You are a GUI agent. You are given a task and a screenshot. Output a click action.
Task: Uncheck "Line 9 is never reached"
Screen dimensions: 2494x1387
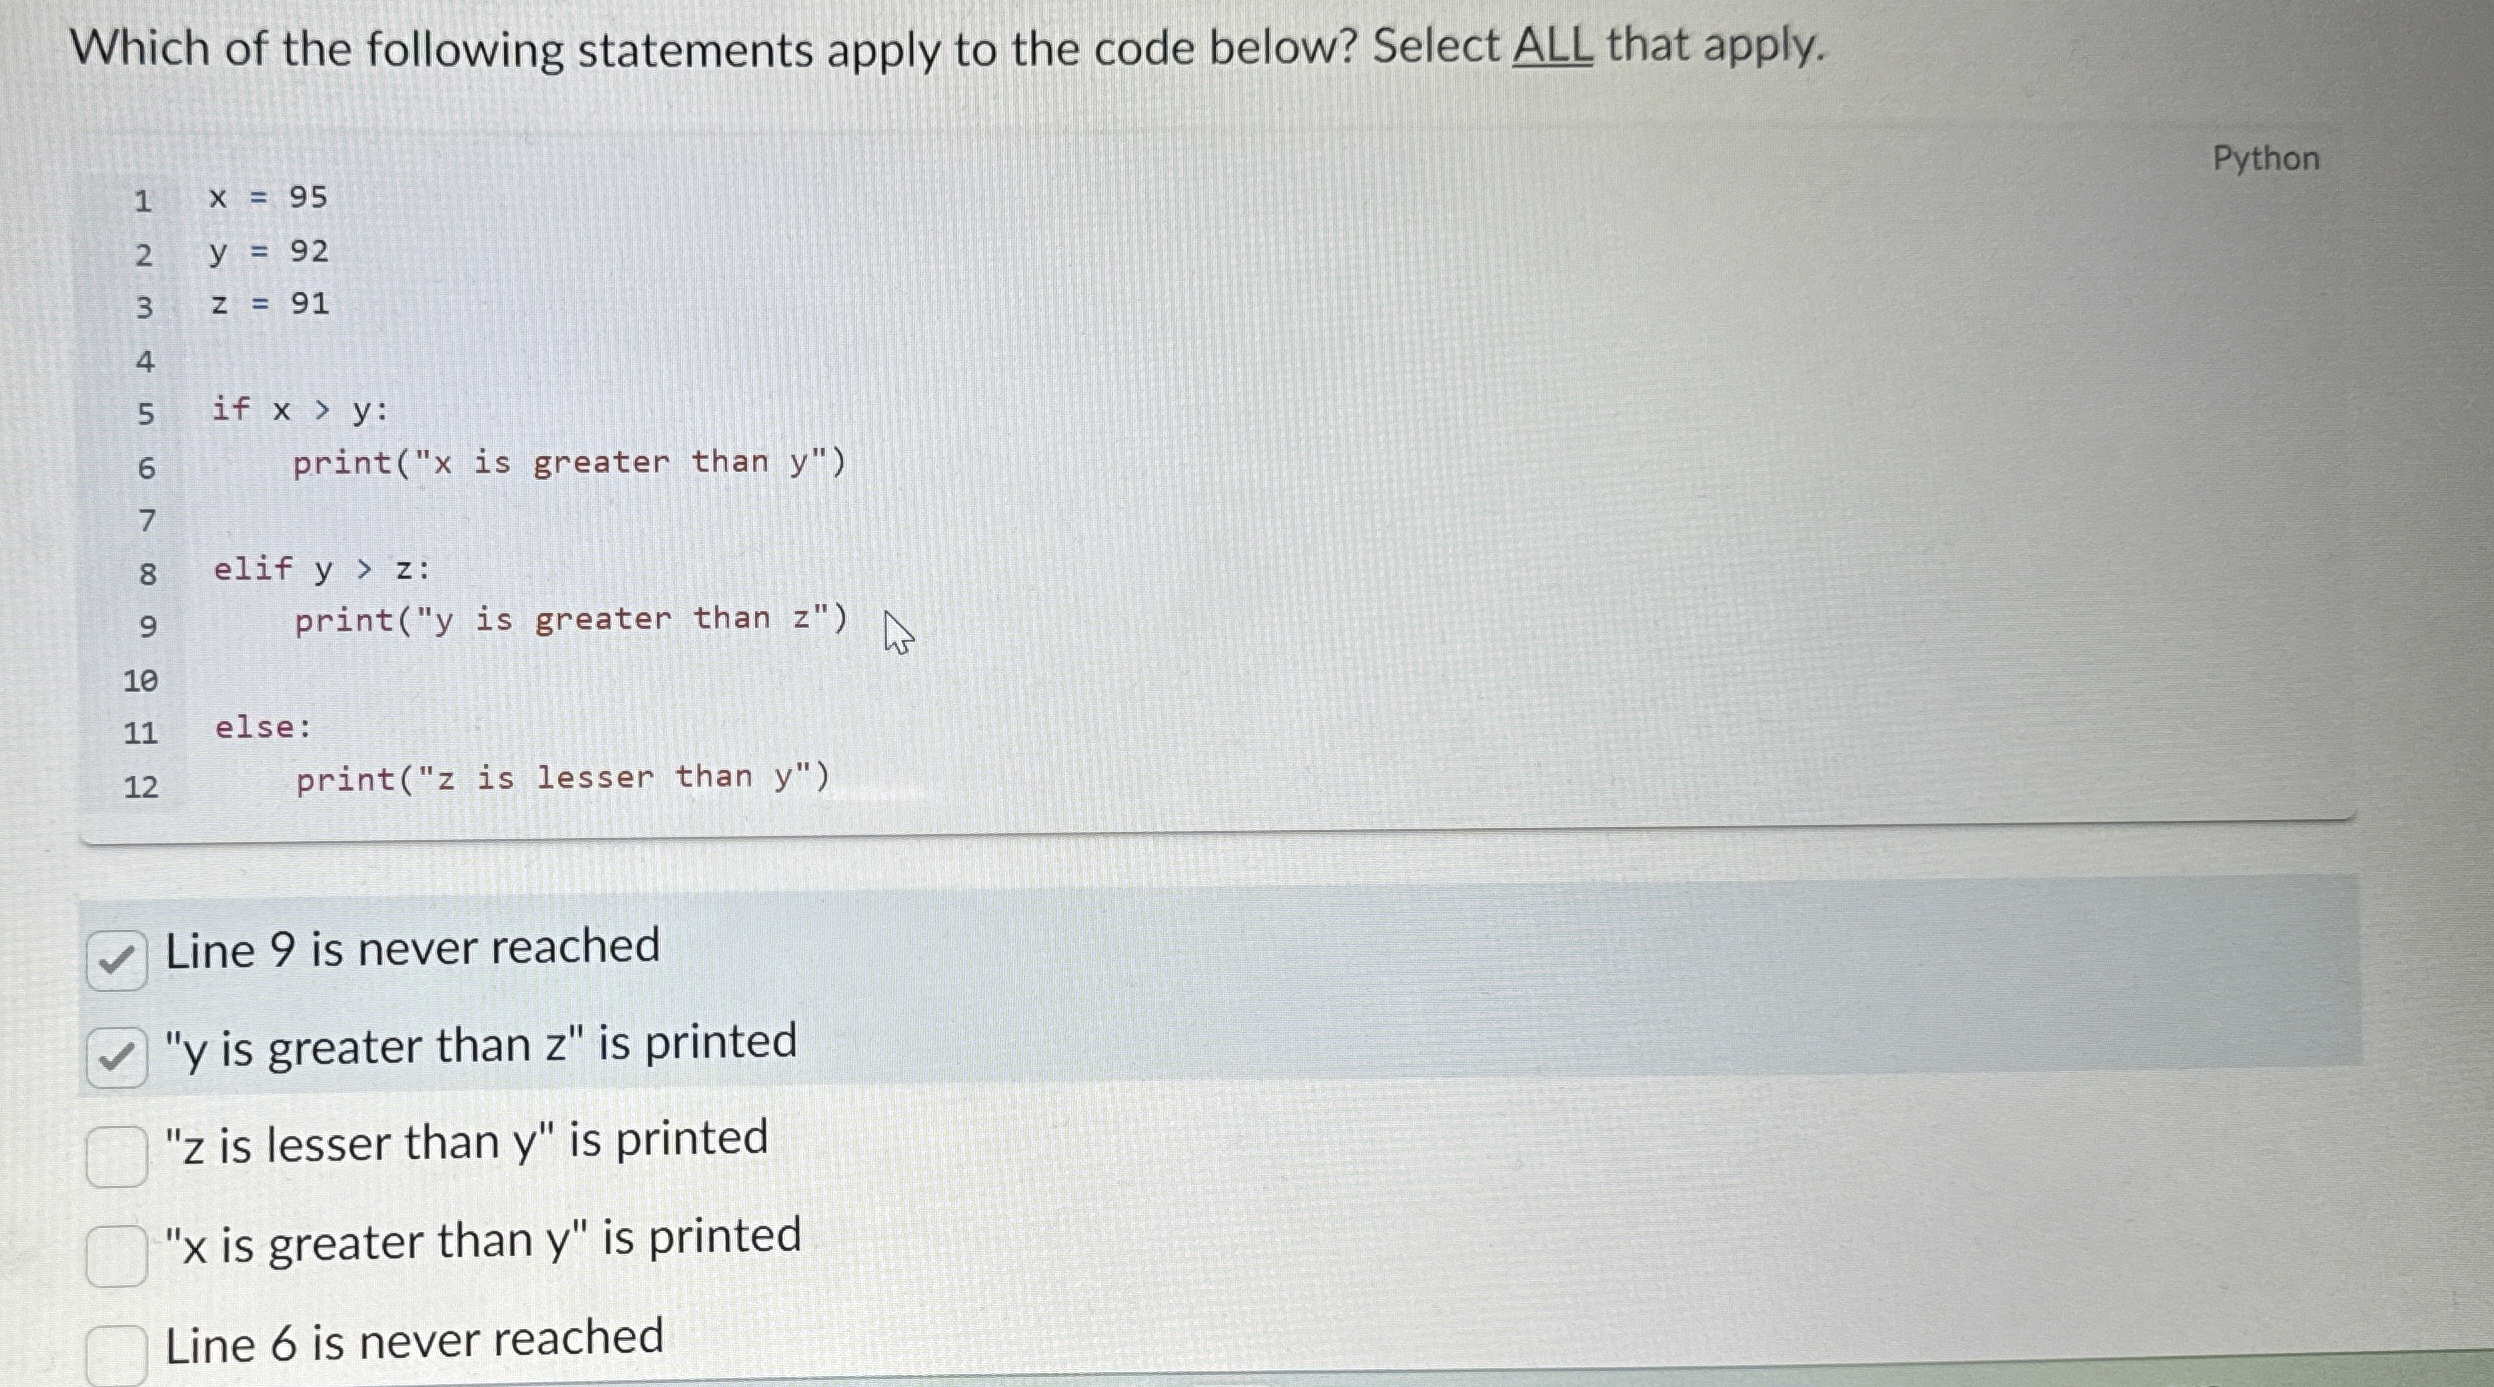coord(117,958)
